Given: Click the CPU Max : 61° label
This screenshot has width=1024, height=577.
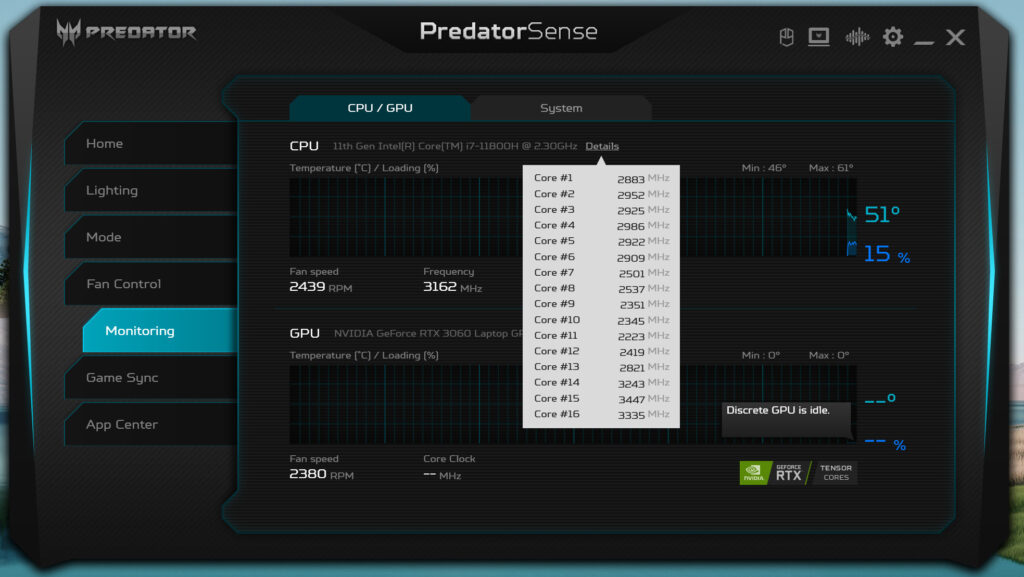Looking at the screenshot, I should click(831, 168).
